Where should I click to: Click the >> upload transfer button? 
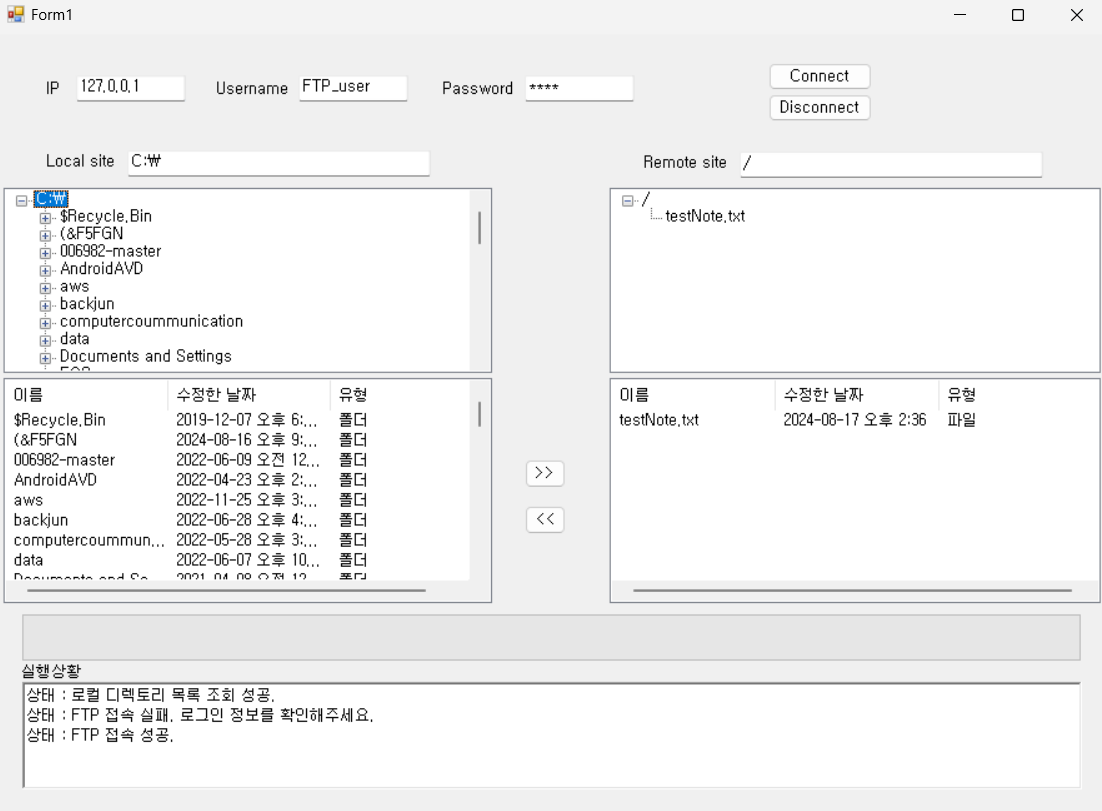544,473
